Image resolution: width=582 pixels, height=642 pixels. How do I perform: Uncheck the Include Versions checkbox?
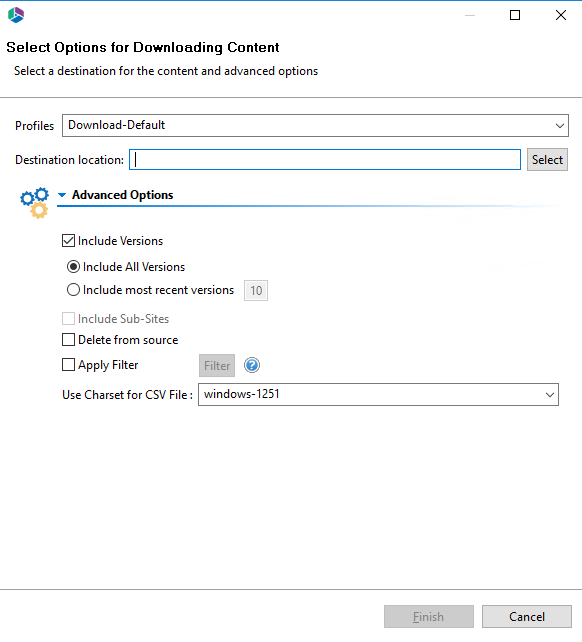(x=68, y=241)
